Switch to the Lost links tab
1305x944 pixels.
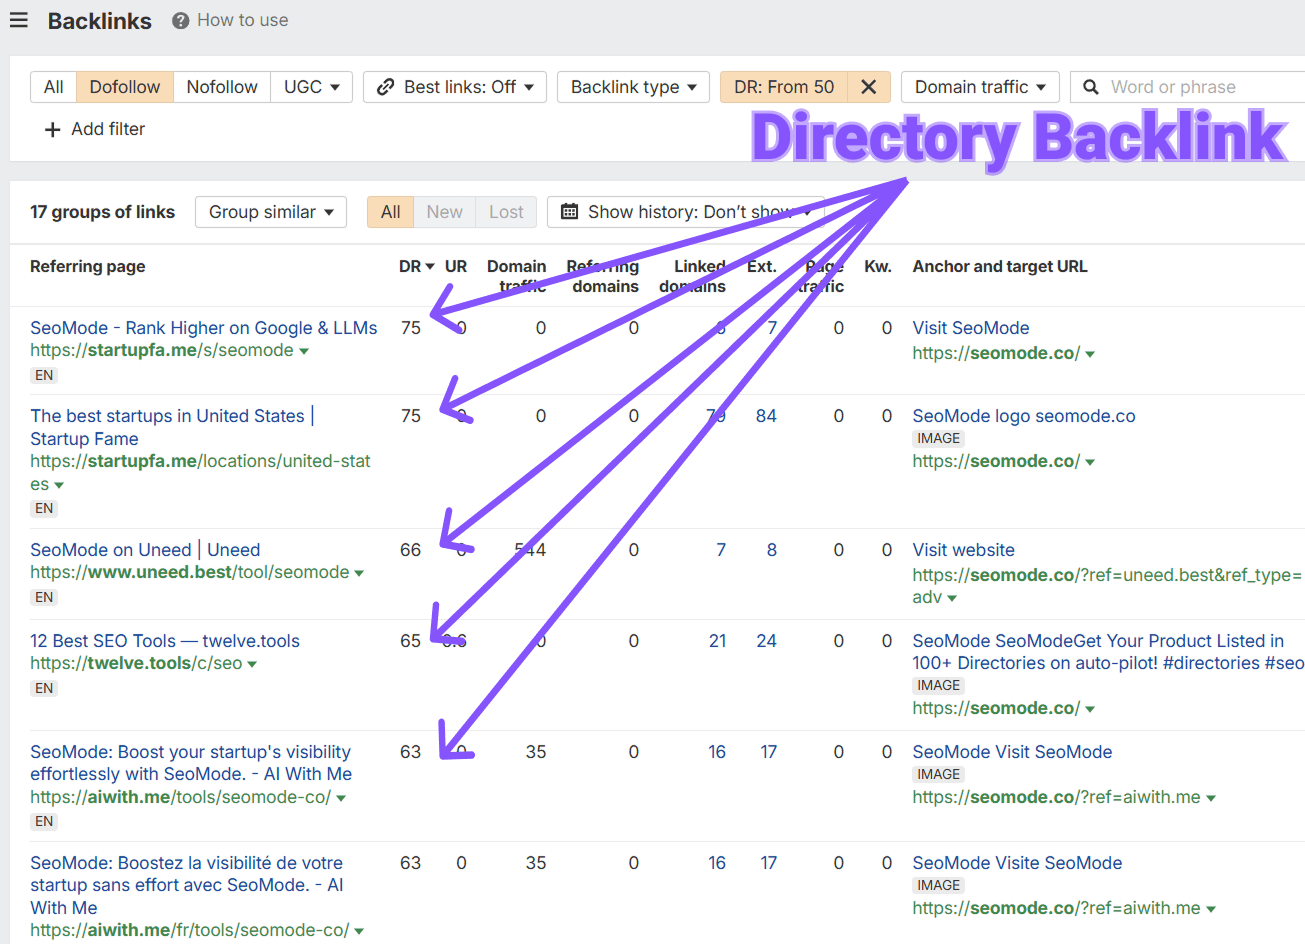tap(506, 212)
